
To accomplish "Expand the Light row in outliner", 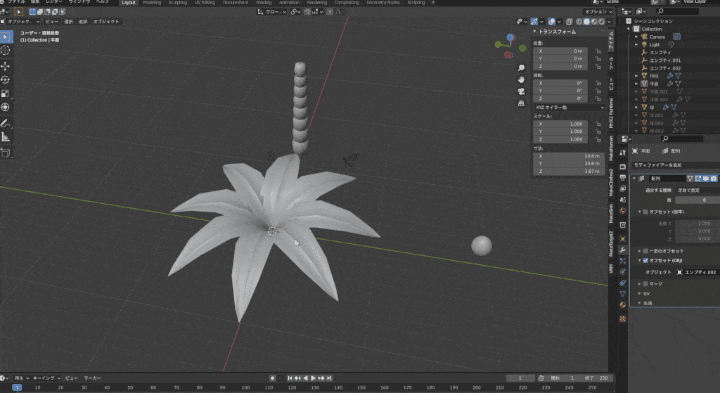I will coord(636,45).
